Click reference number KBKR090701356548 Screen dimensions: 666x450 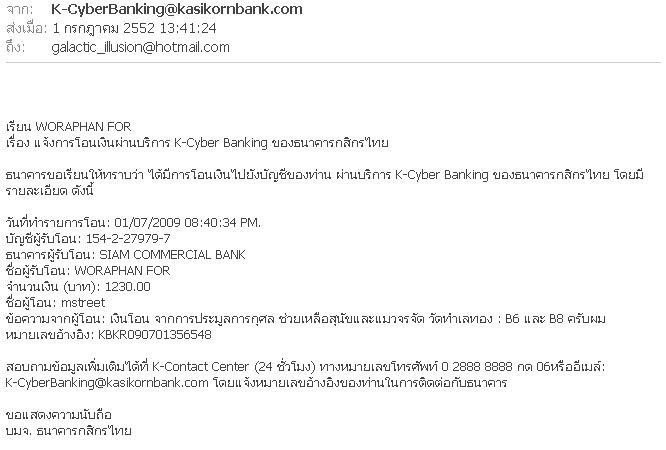tap(155, 335)
